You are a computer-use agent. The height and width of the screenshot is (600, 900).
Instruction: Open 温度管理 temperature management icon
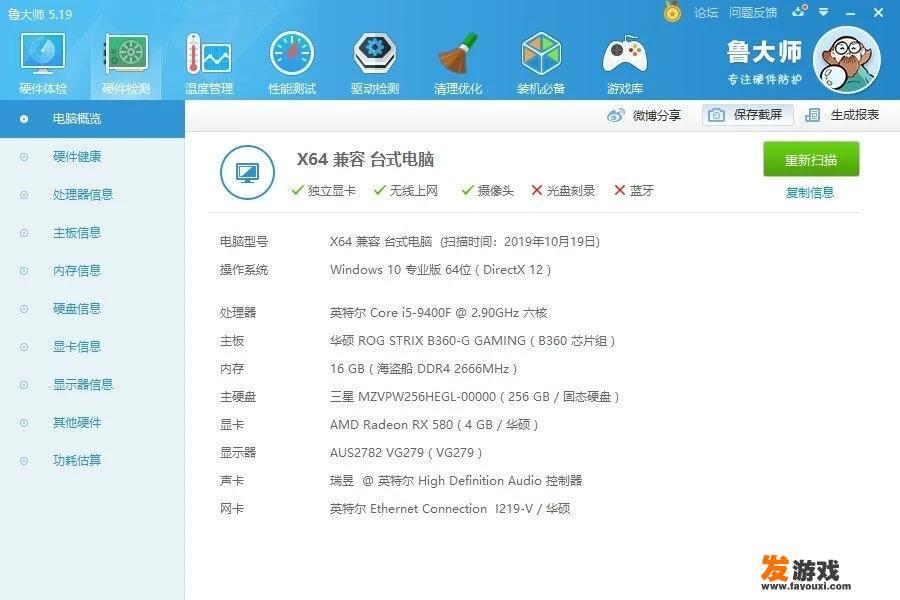coord(208,54)
